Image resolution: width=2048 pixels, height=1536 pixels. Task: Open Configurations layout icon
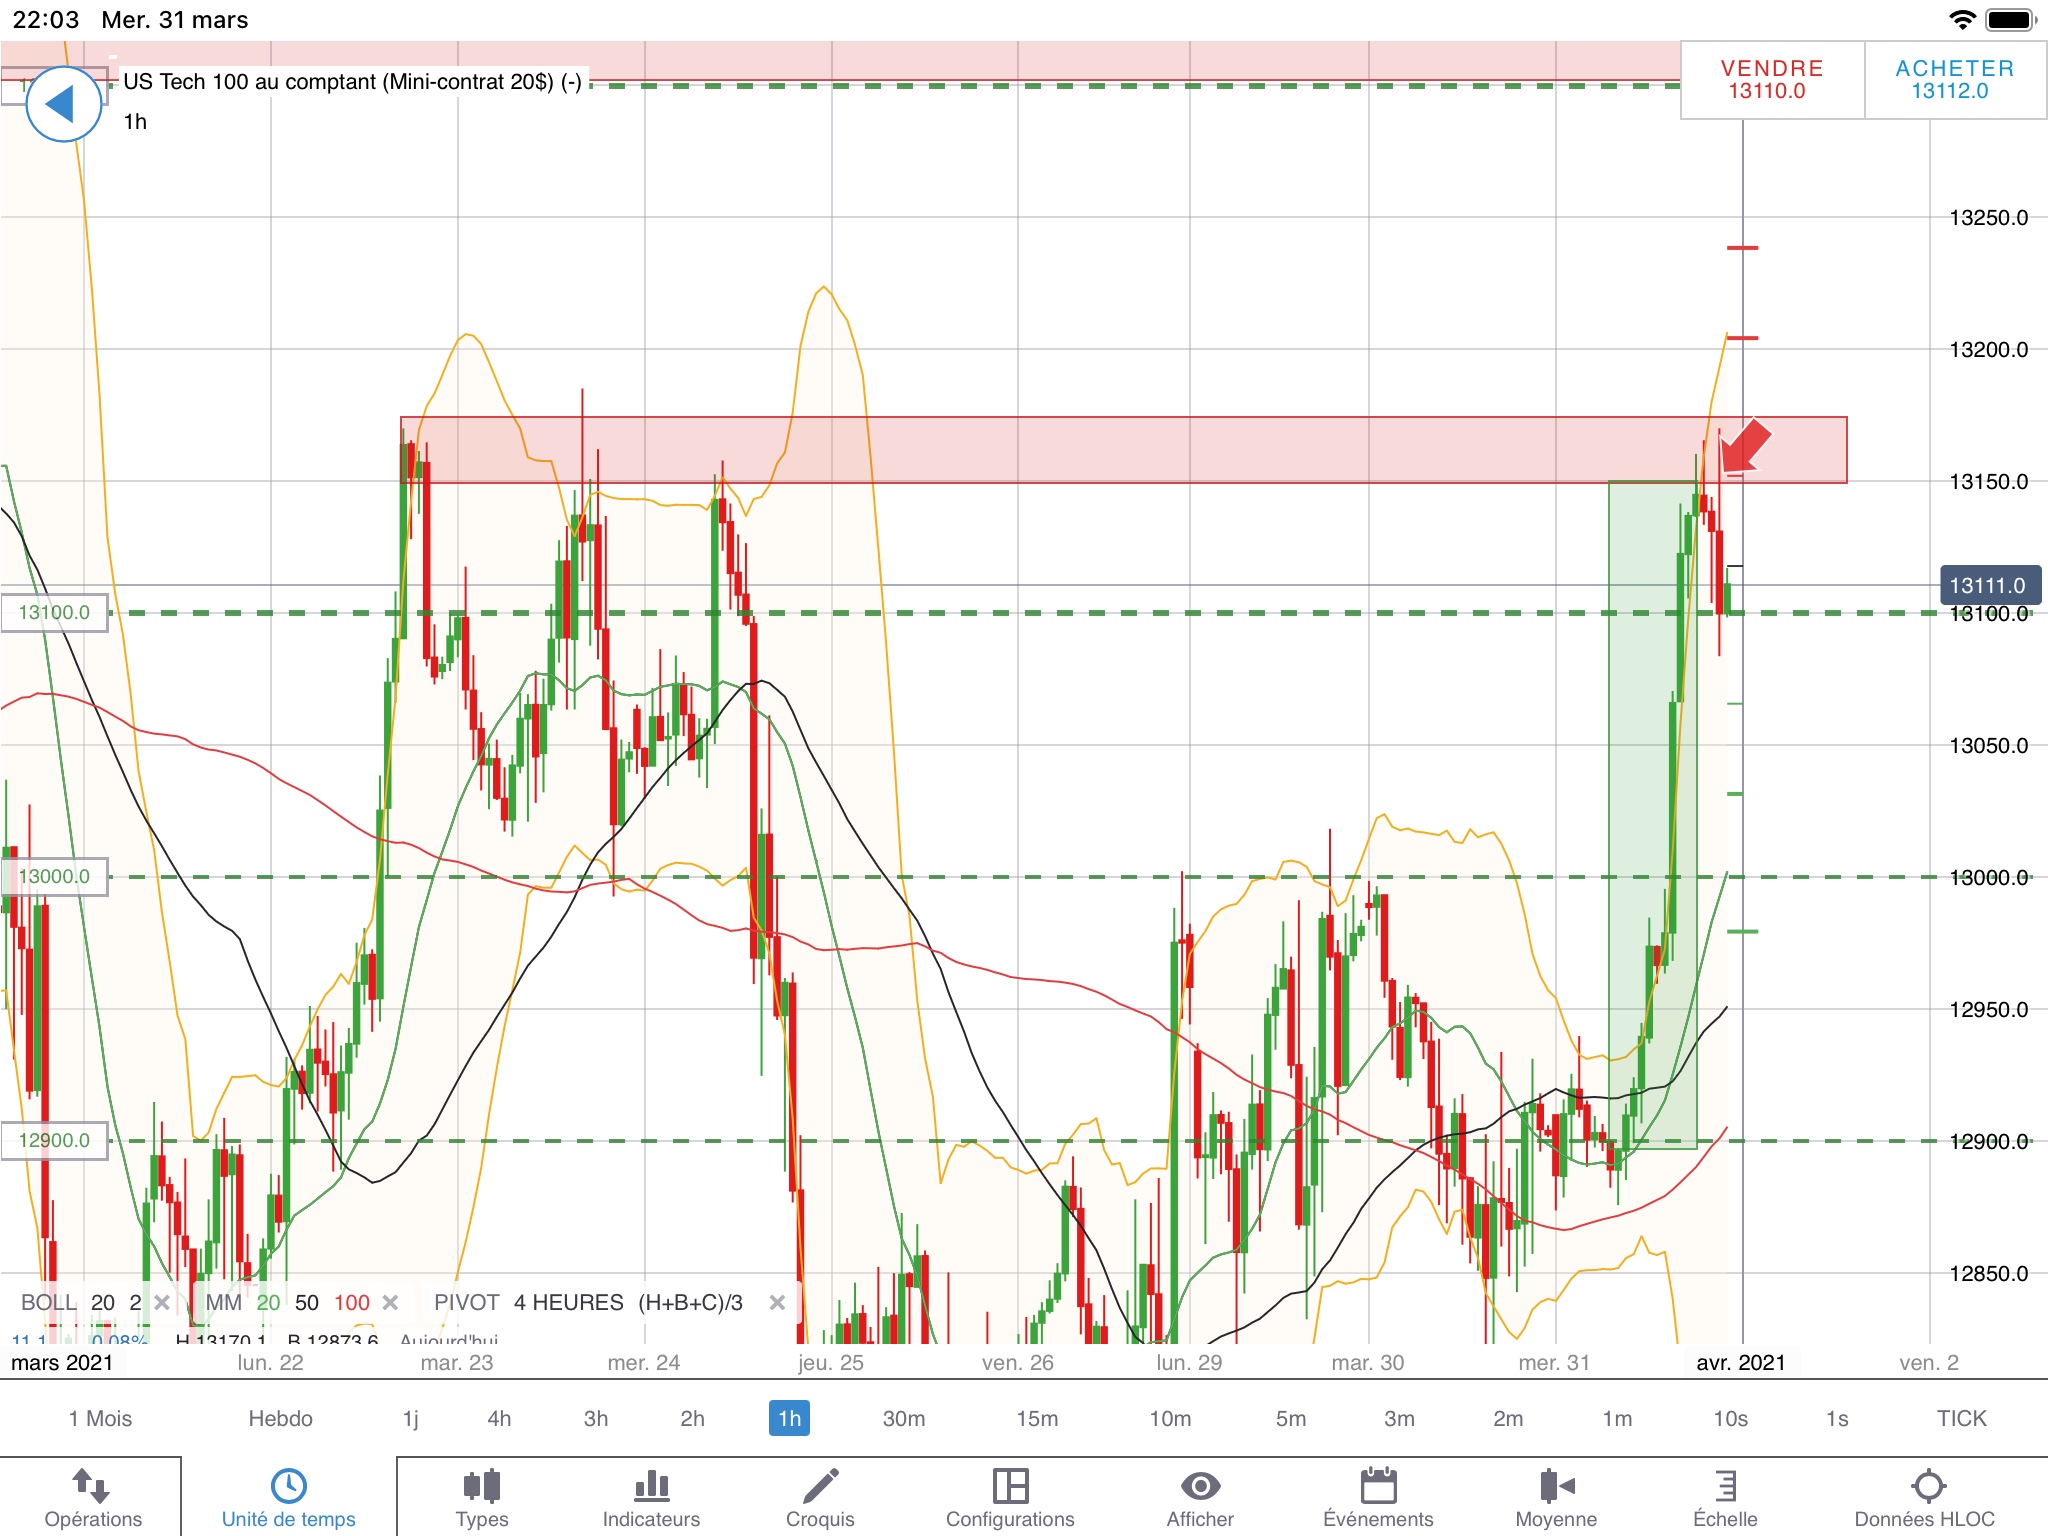[x=1010, y=1486]
